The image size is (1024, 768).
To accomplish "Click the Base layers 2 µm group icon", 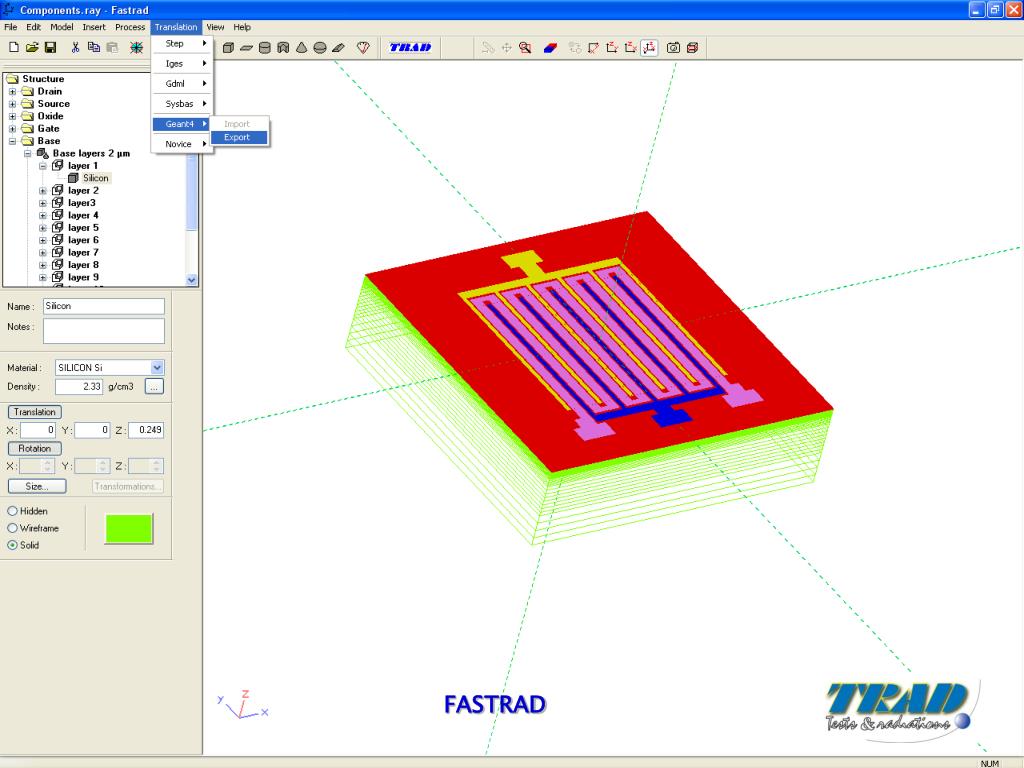I will point(42,153).
